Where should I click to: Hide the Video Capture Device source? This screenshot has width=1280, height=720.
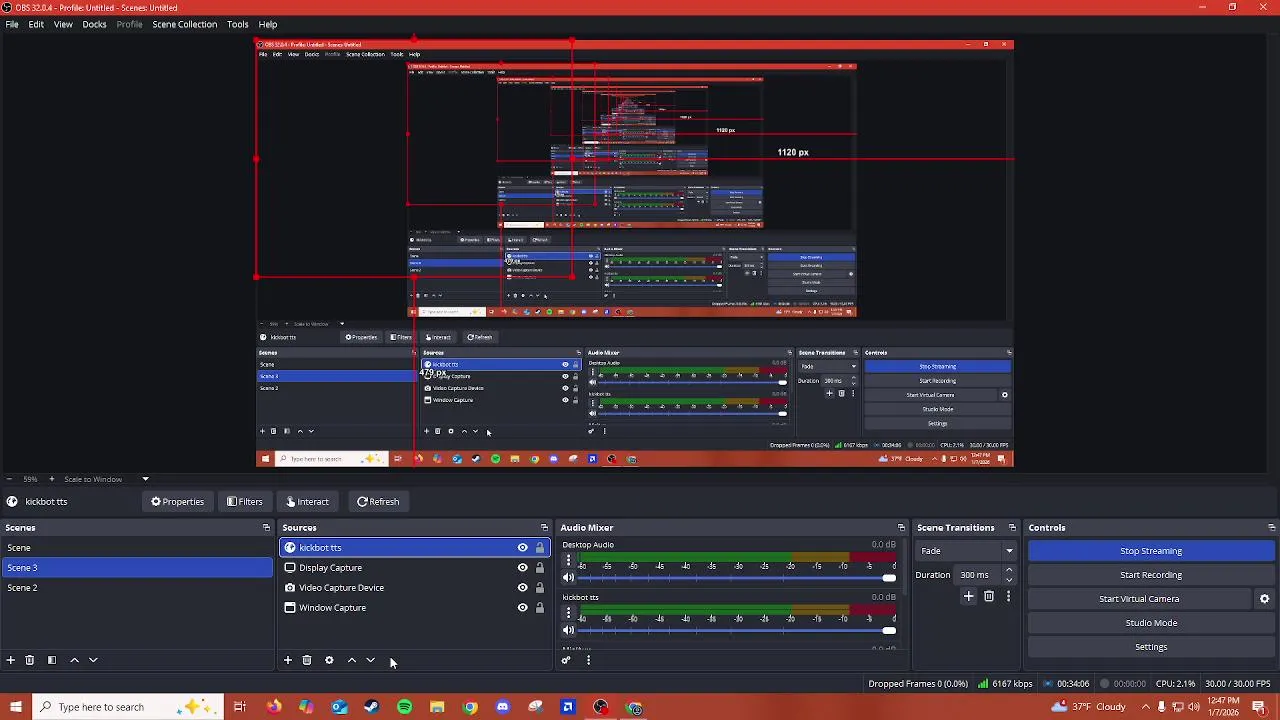coord(522,588)
